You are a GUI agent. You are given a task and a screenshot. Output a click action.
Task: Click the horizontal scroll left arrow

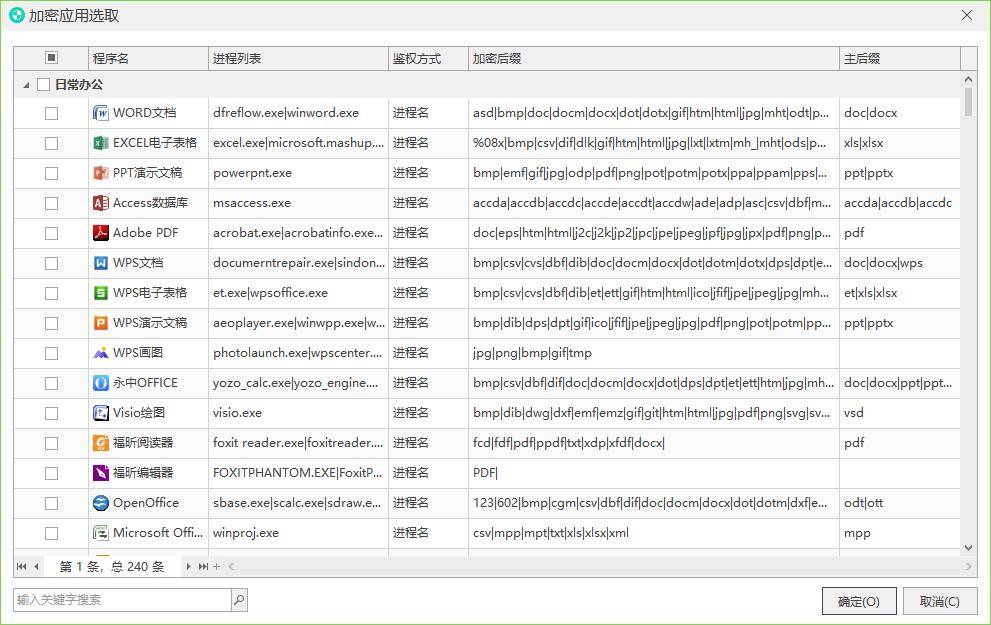pyautogui.click(x=231, y=567)
